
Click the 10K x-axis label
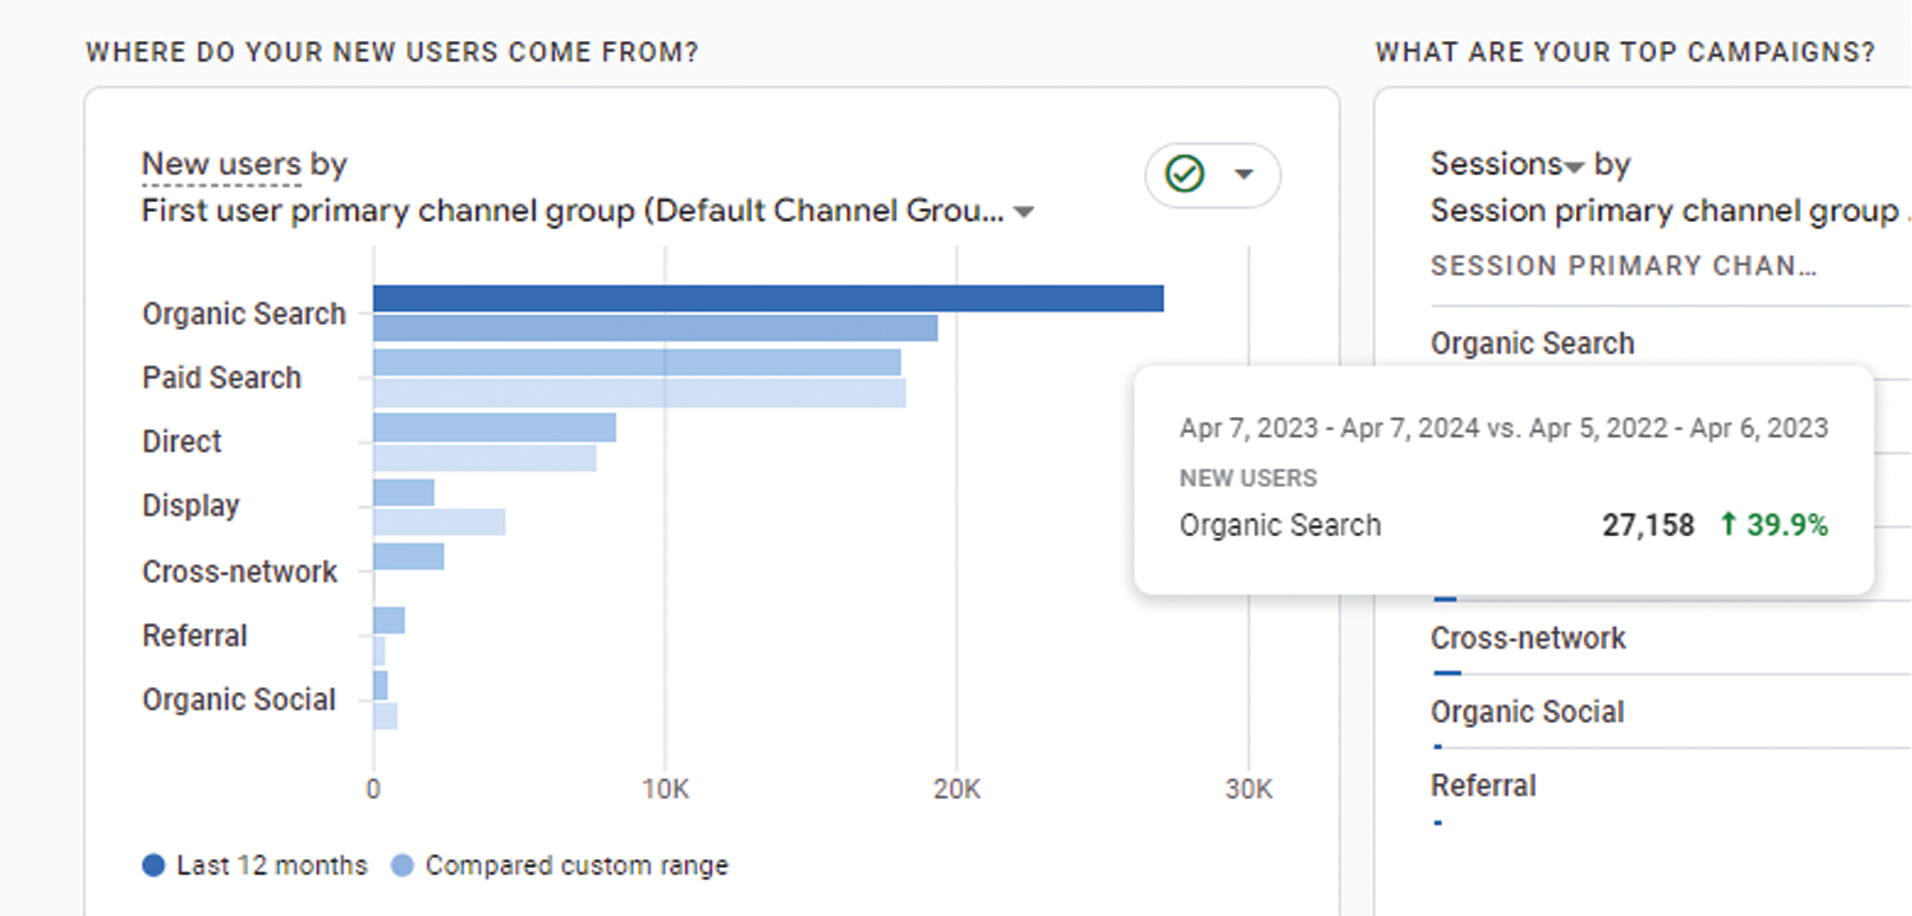[665, 790]
